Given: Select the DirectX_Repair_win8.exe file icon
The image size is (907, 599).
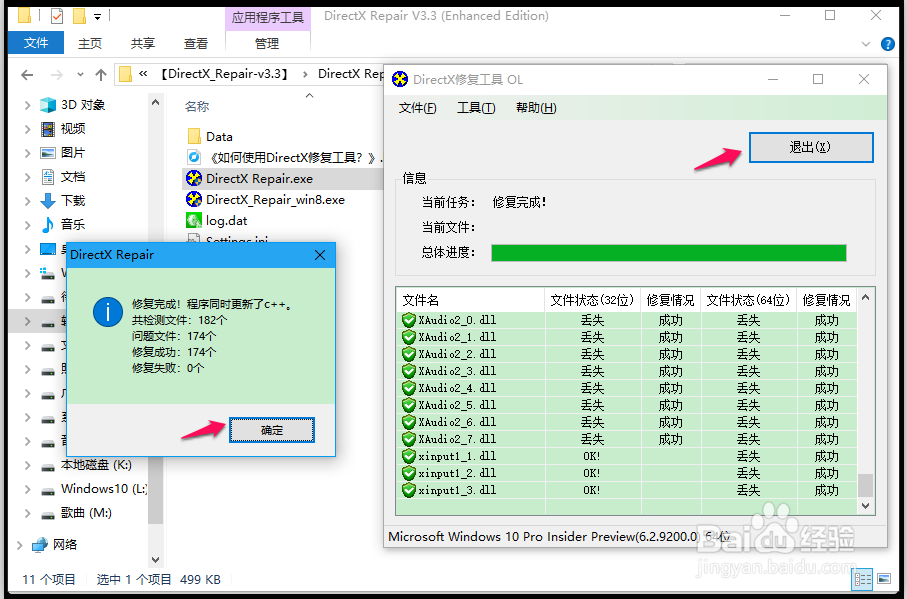Looking at the screenshot, I should pyautogui.click(x=194, y=199).
